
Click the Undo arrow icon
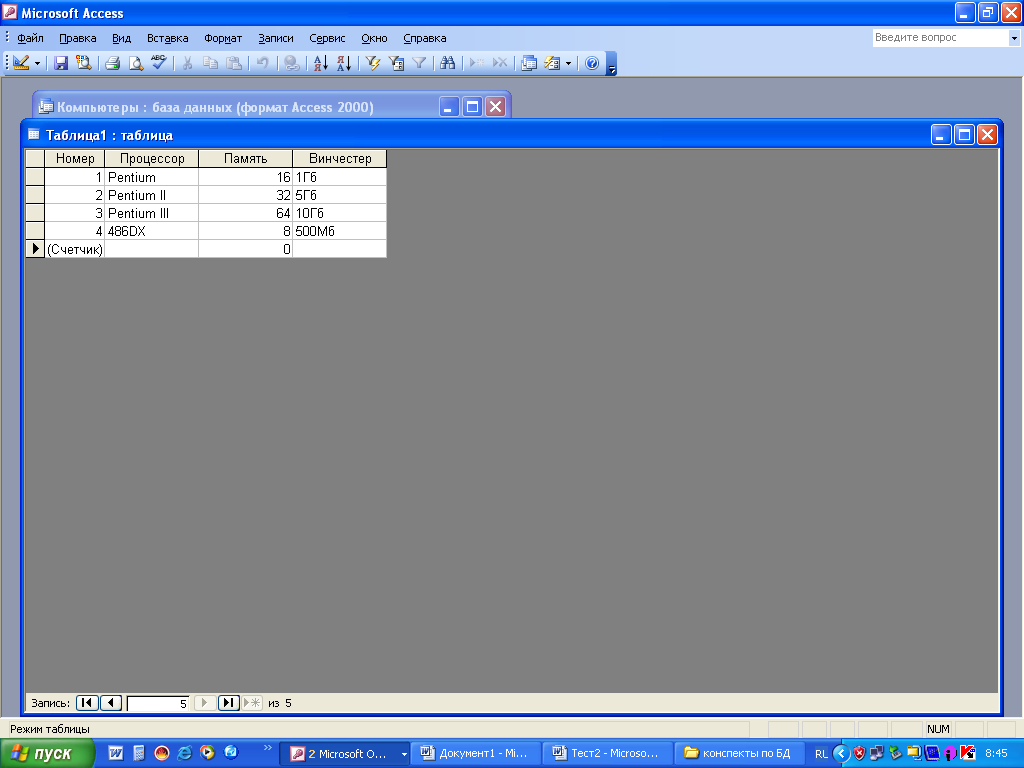coord(263,63)
